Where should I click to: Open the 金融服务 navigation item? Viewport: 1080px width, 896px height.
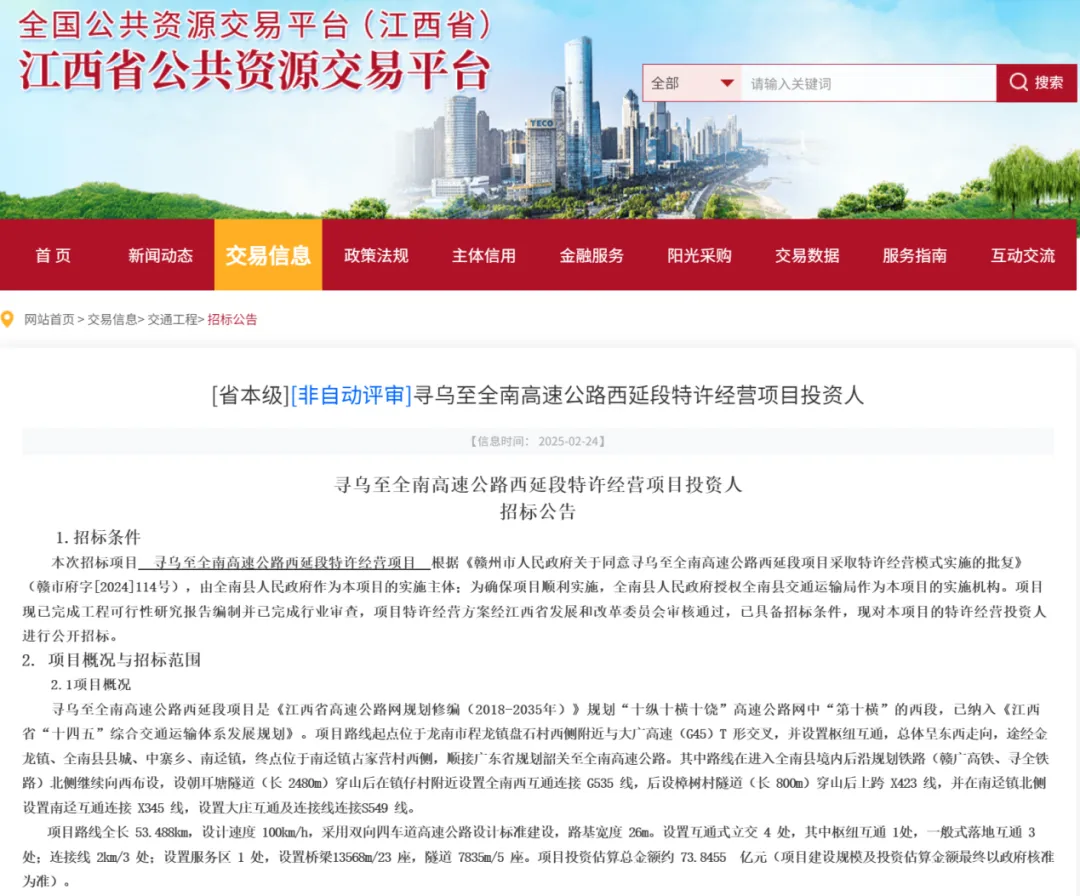(592, 255)
